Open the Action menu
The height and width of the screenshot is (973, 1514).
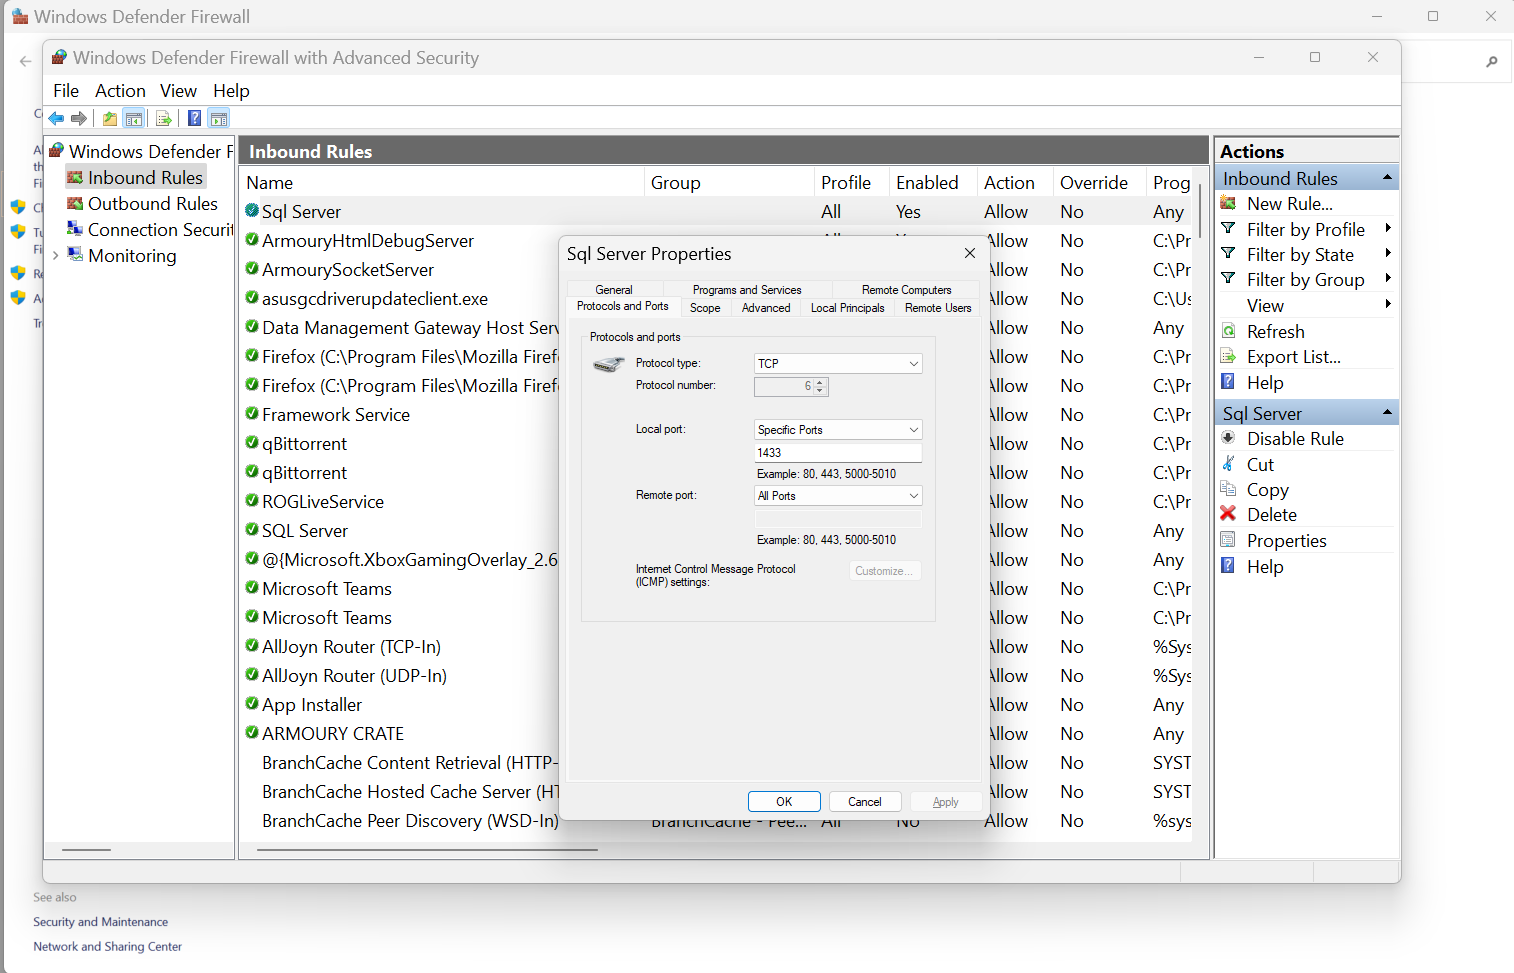point(120,91)
